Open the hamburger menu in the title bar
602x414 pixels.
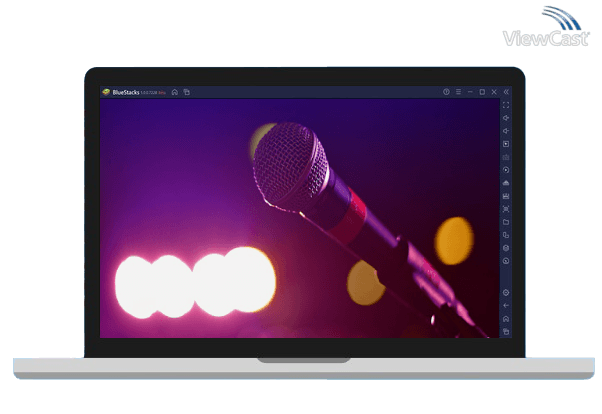(458, 92)
